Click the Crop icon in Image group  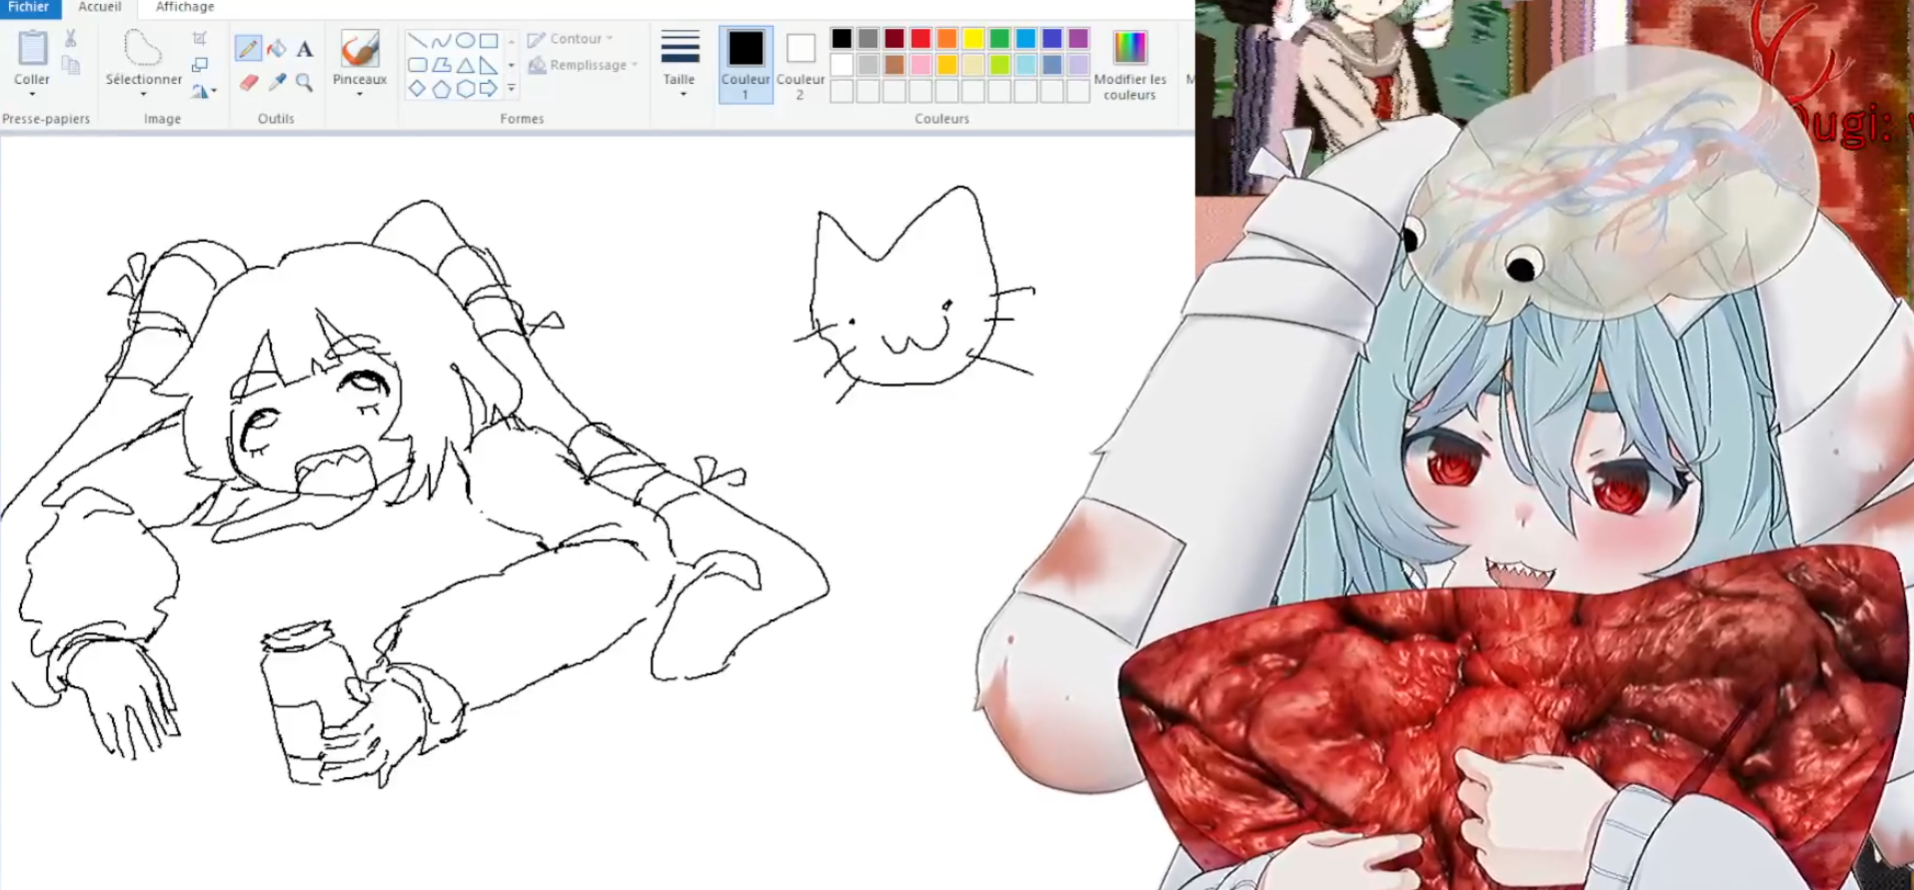click(x=200, y=38)
